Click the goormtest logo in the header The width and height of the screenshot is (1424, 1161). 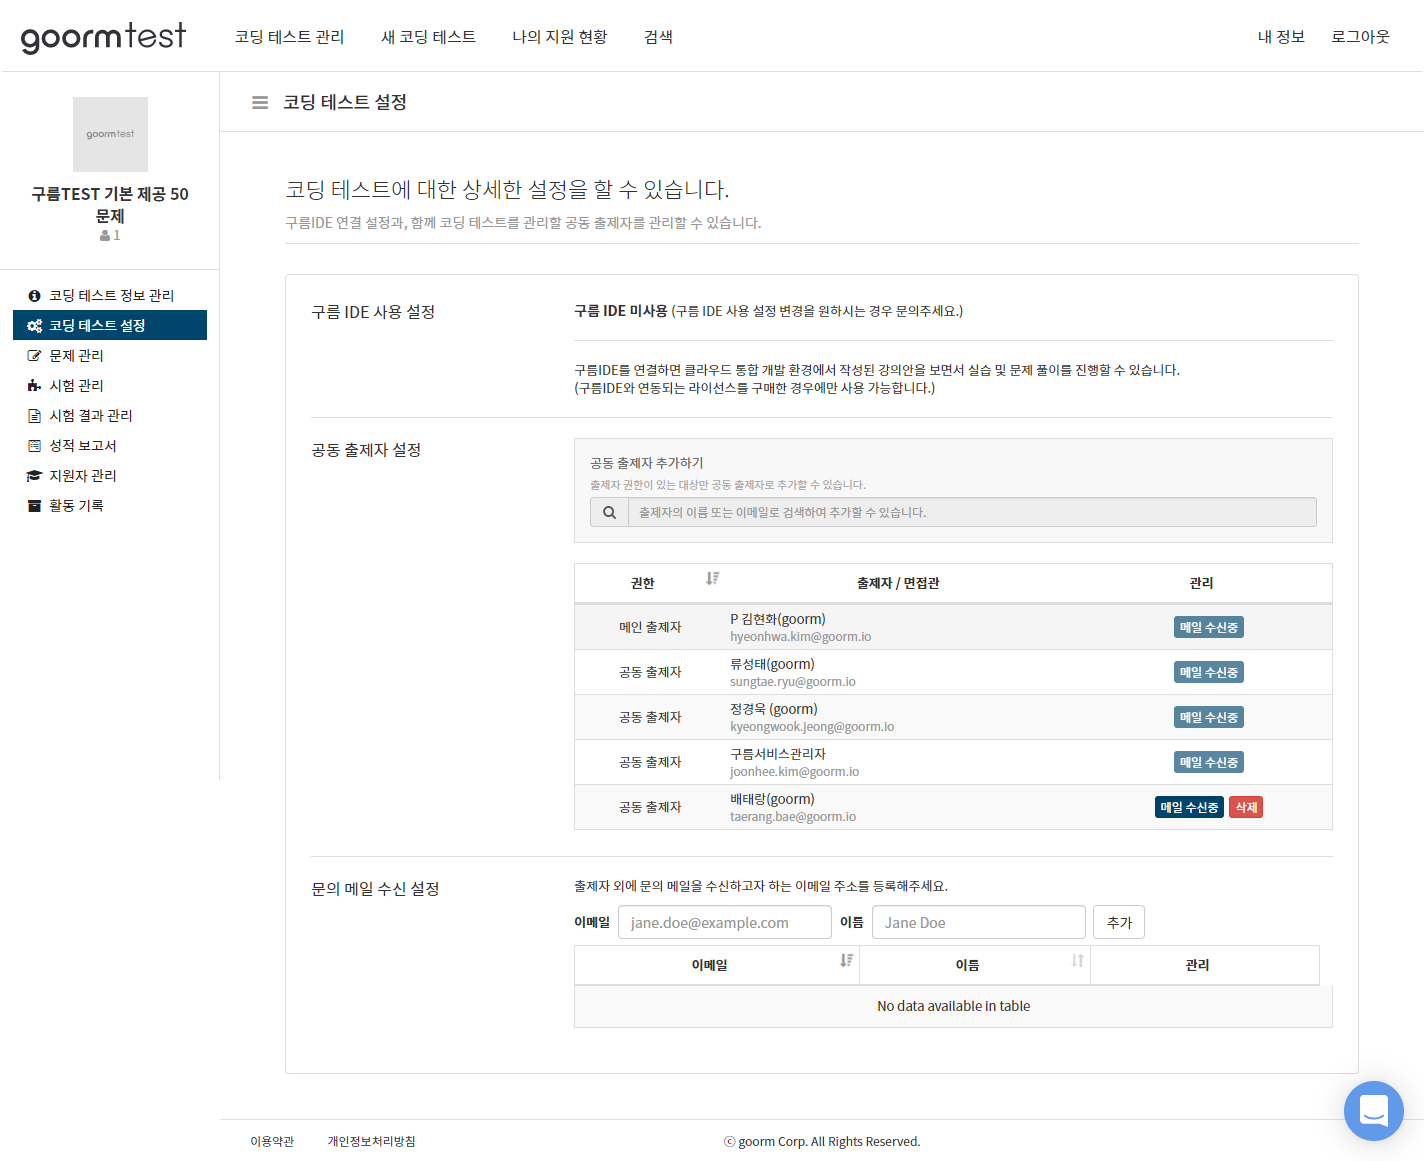[x=103, y=37]
